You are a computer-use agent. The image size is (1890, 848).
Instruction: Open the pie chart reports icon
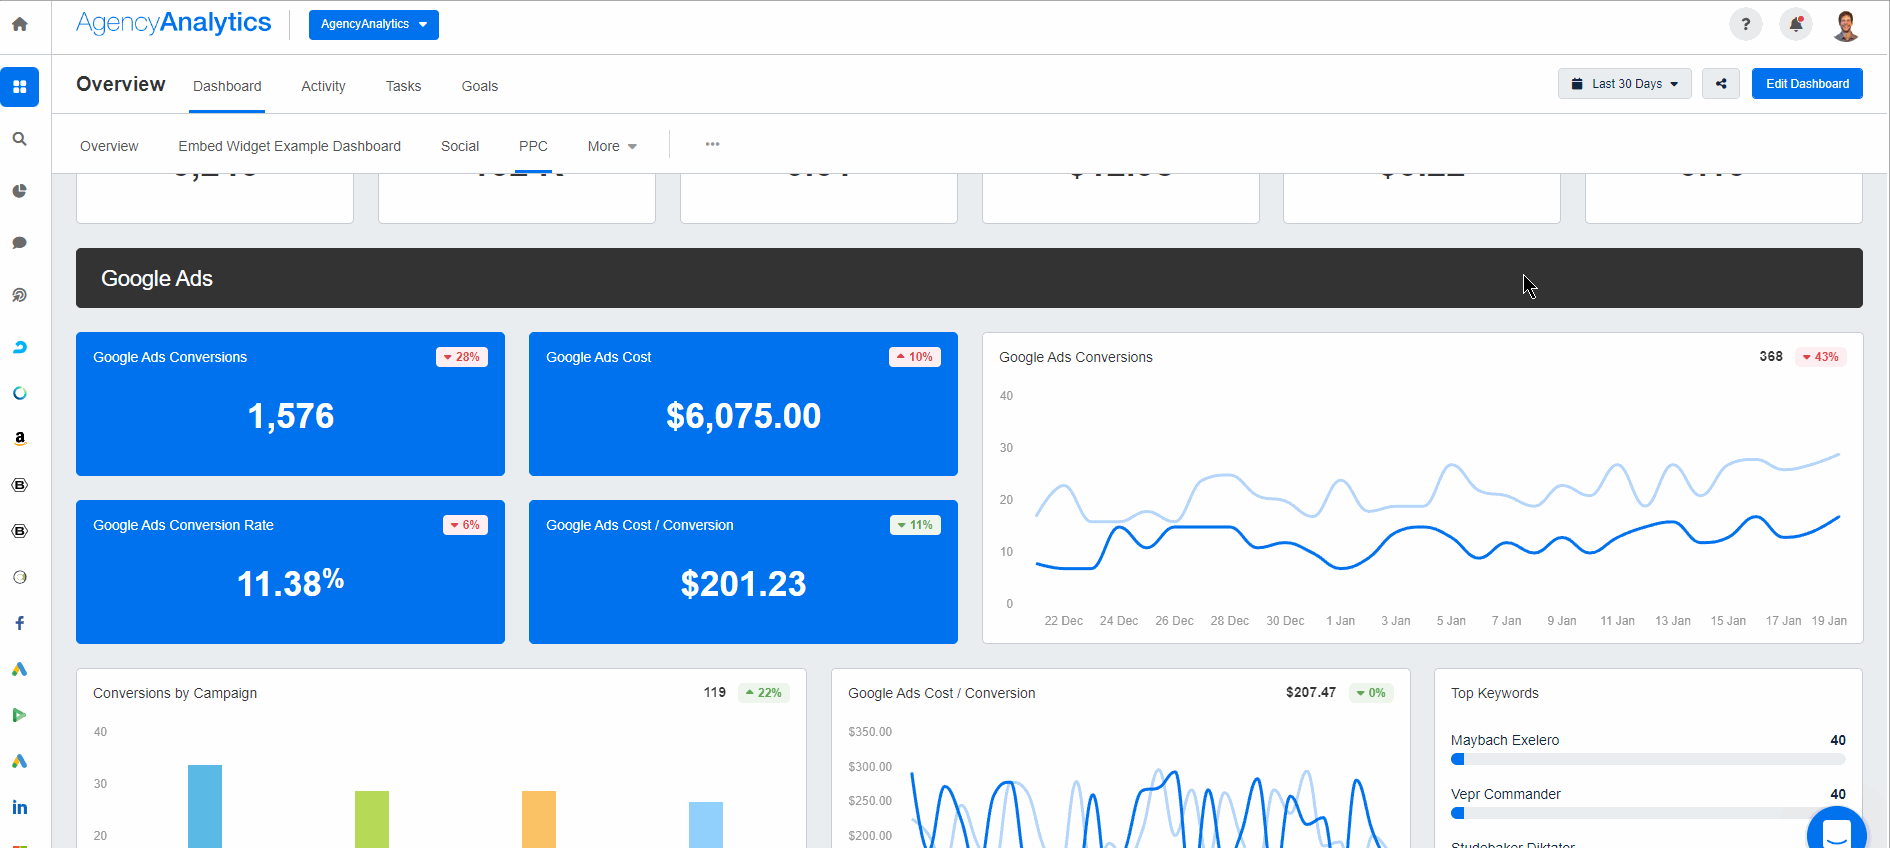19,191
